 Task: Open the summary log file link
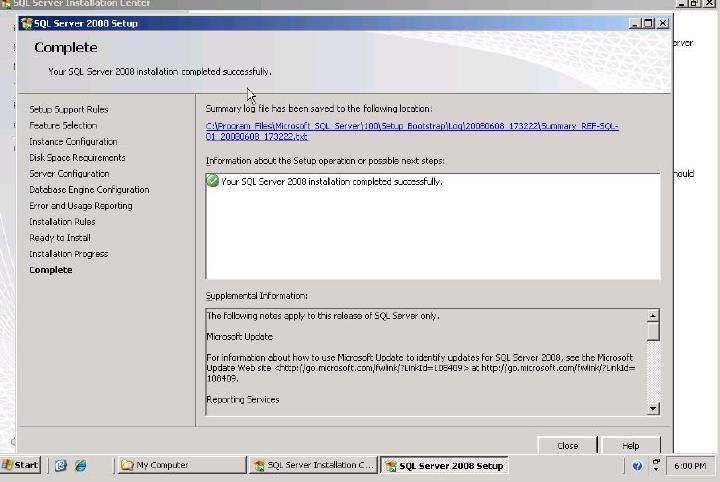coord(412,131)
